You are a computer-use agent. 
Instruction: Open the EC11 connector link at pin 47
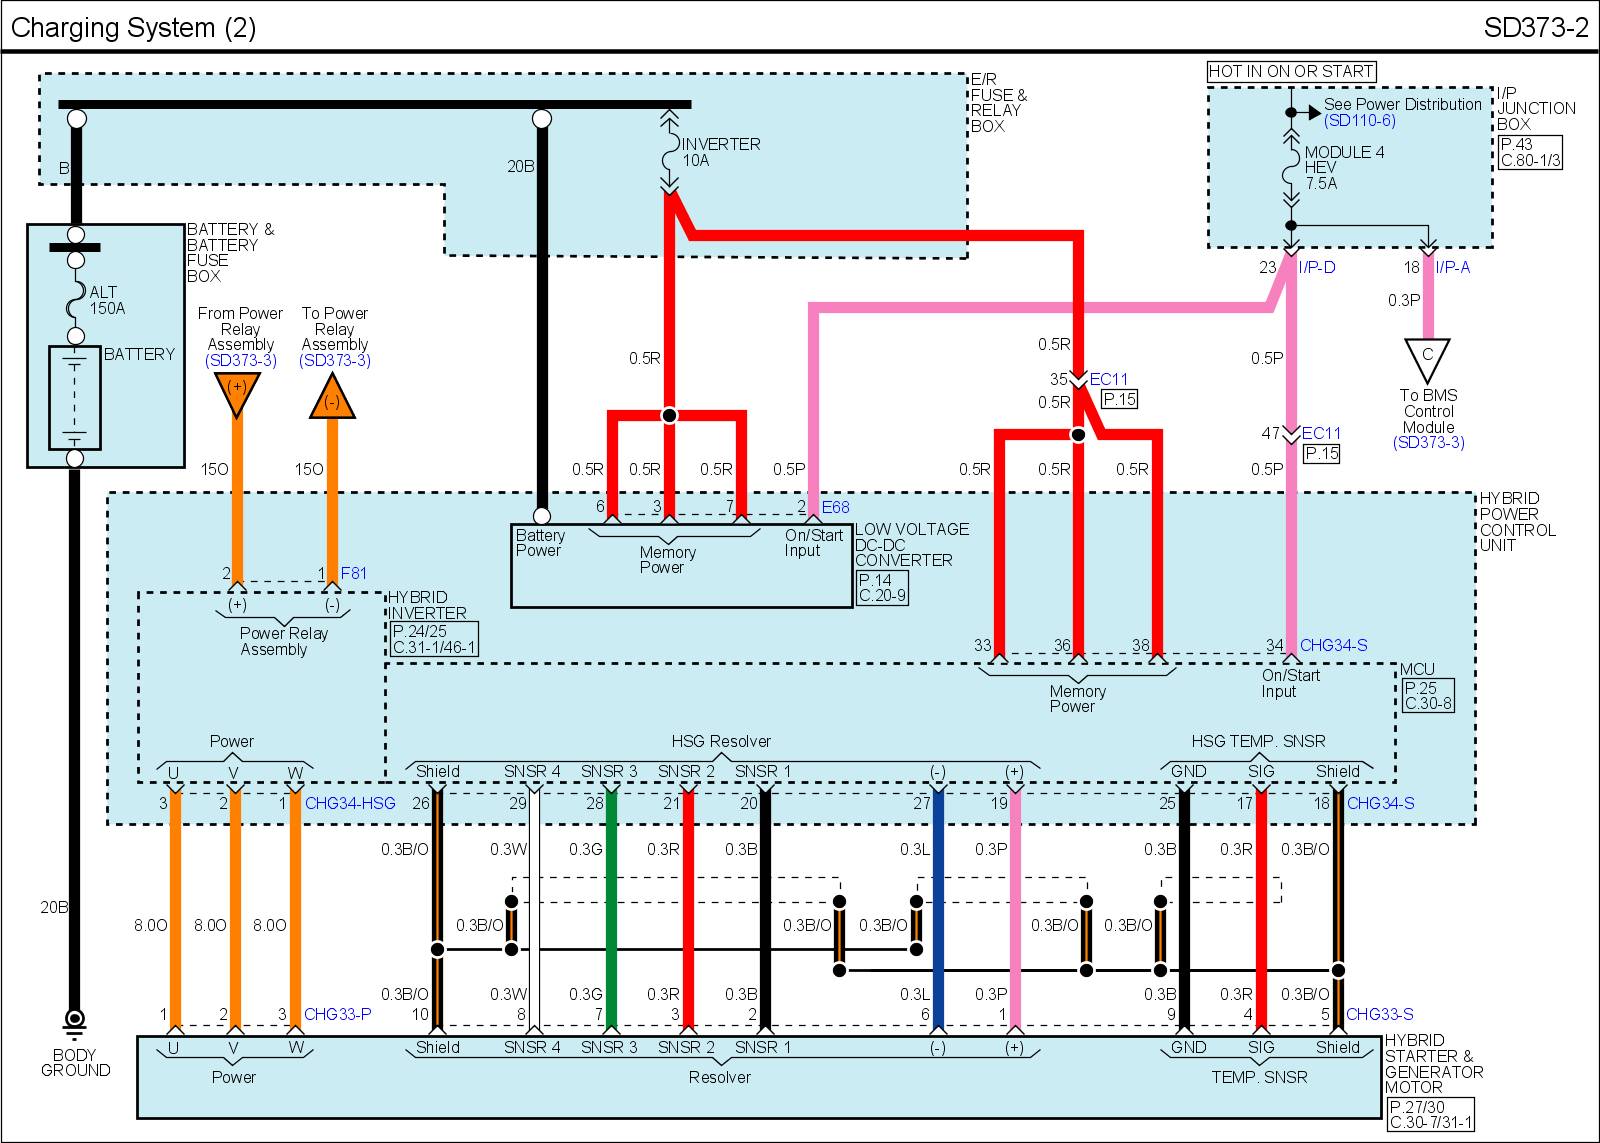pos(1321,433)
